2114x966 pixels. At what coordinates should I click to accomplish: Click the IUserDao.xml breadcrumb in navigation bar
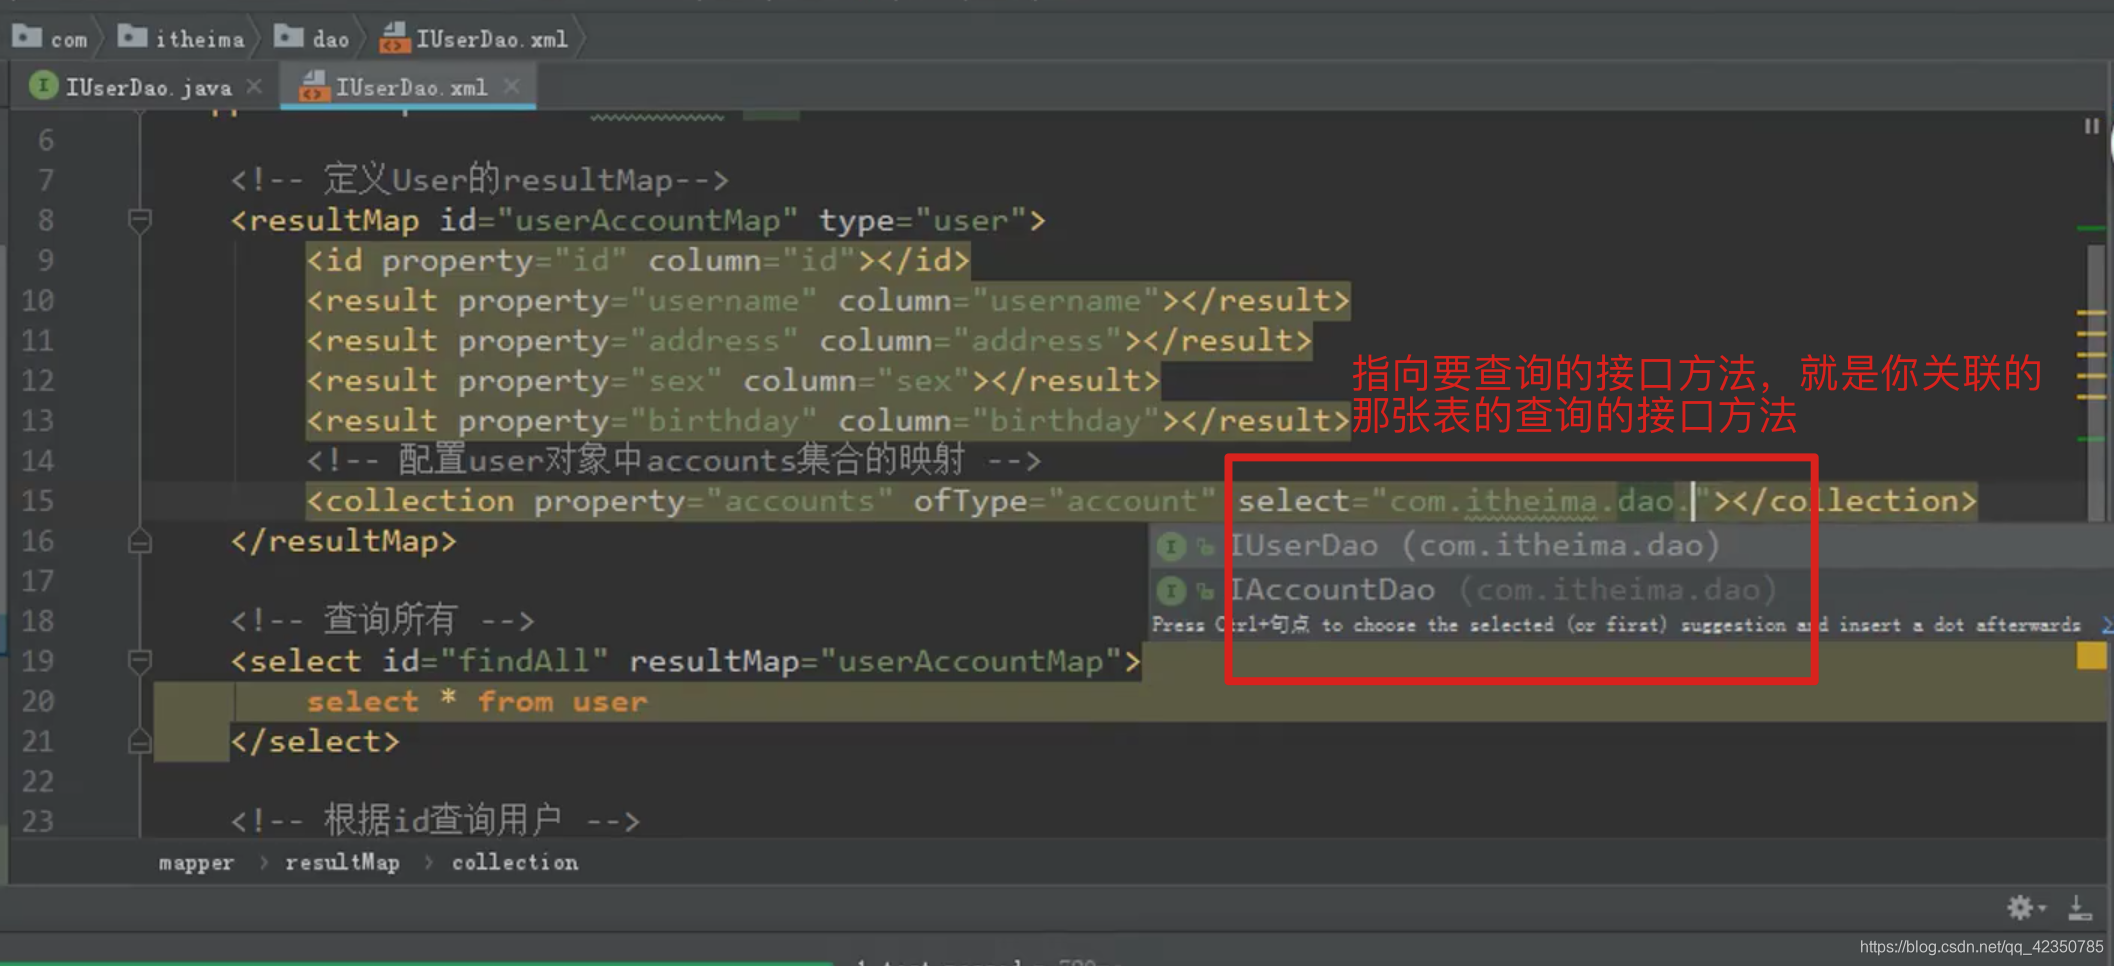pyautogui.click(x=476, y=39)
